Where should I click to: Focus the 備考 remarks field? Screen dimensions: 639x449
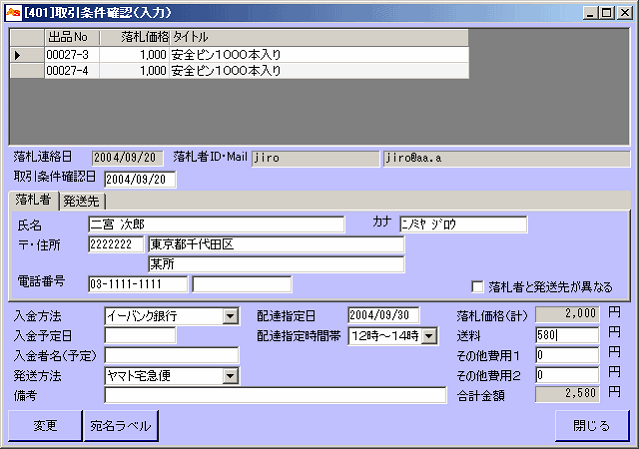(275, 395)
